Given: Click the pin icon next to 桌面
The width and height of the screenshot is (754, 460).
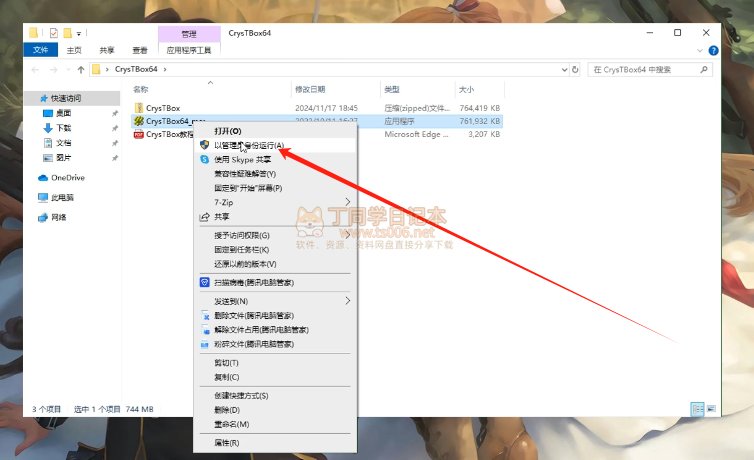Looking at the screenshot, I should (115, 113).
